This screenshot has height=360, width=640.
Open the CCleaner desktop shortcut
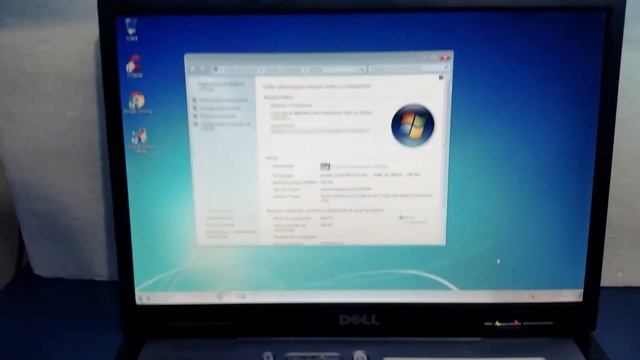(x=134, y=67)
